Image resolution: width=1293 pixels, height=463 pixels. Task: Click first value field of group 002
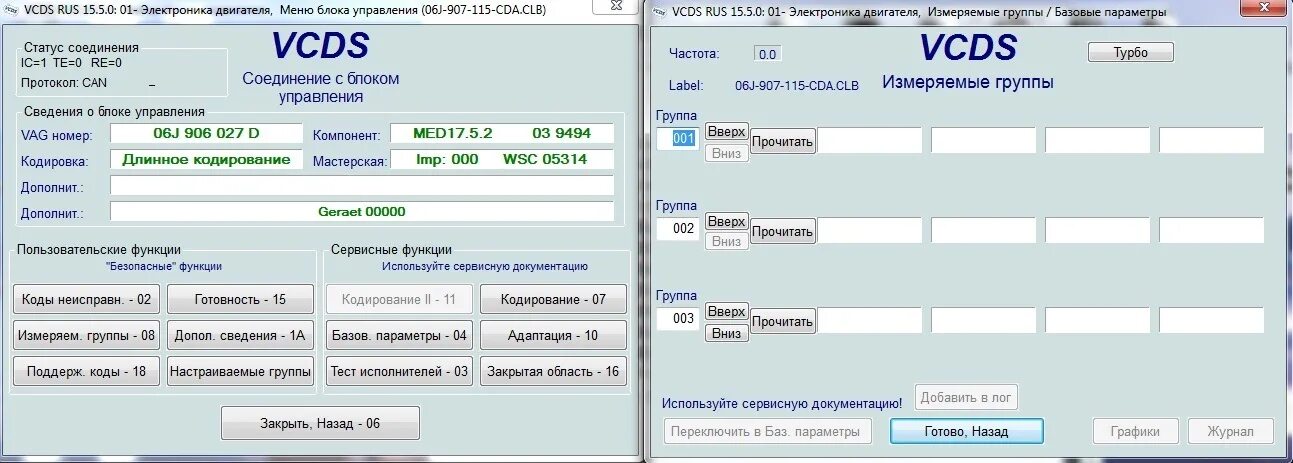[x=869, y=230]
